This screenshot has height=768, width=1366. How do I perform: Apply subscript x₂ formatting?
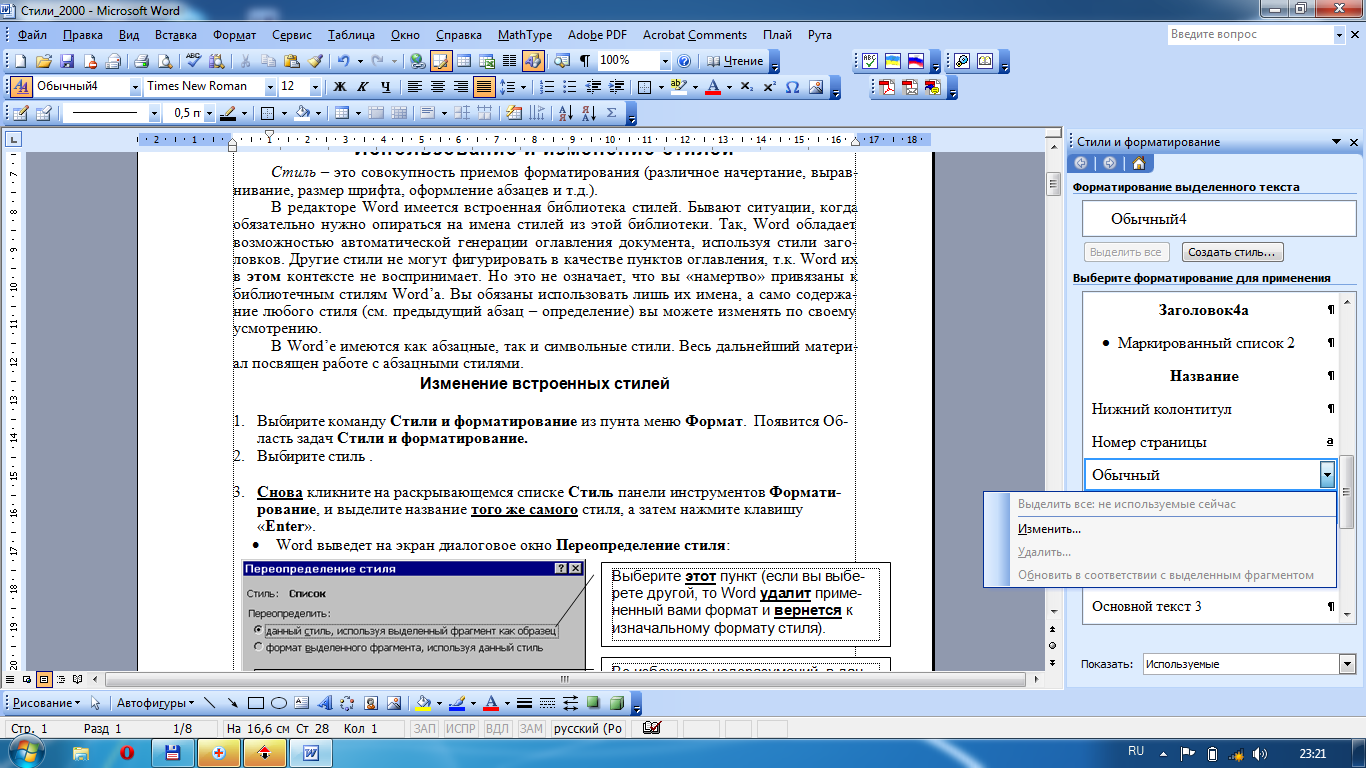[746, 87]
